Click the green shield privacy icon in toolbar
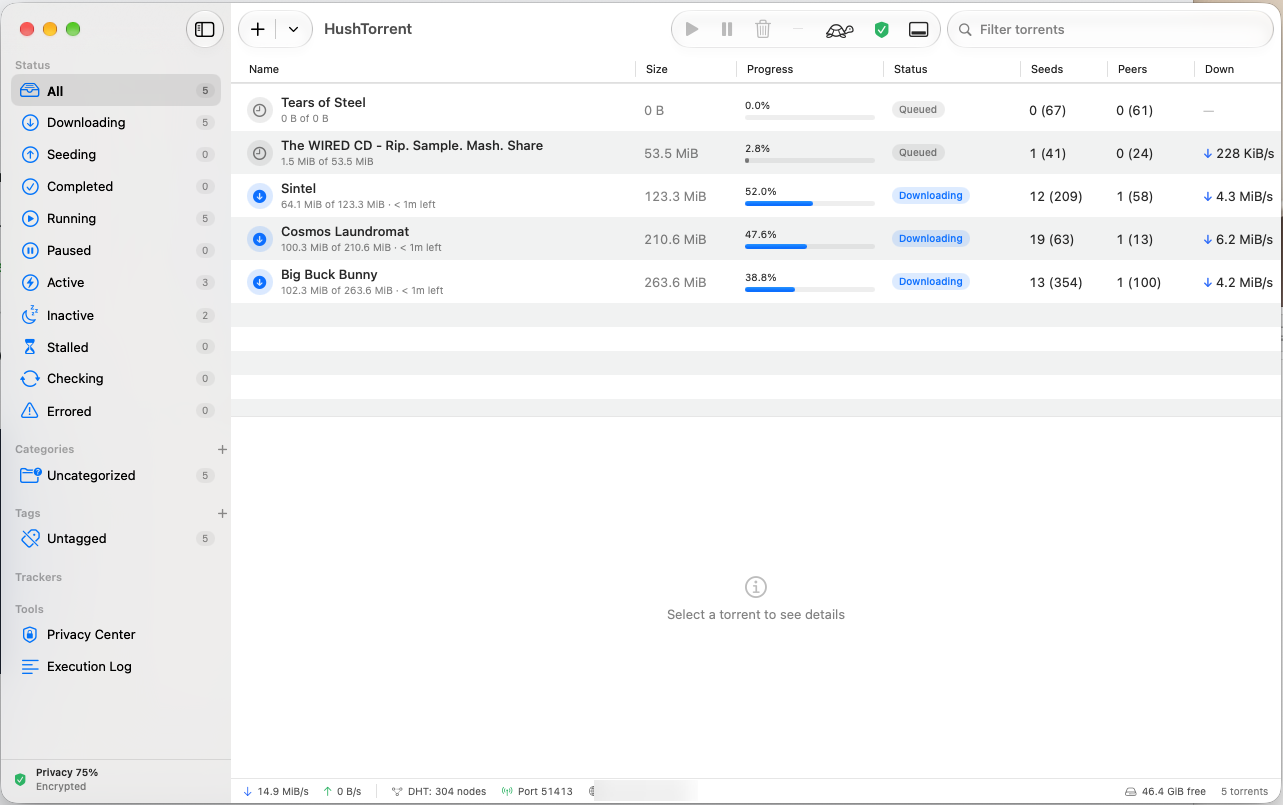The height and width of the screenshot is (805, 1283). pyautogui.click(x=881, y=30)
